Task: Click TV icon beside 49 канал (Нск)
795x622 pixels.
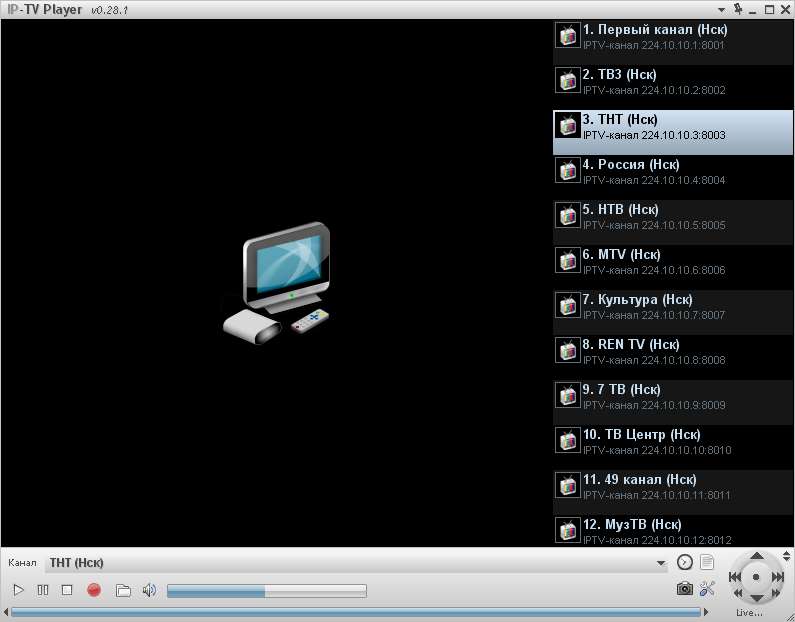Action: (x=568, y=485)
